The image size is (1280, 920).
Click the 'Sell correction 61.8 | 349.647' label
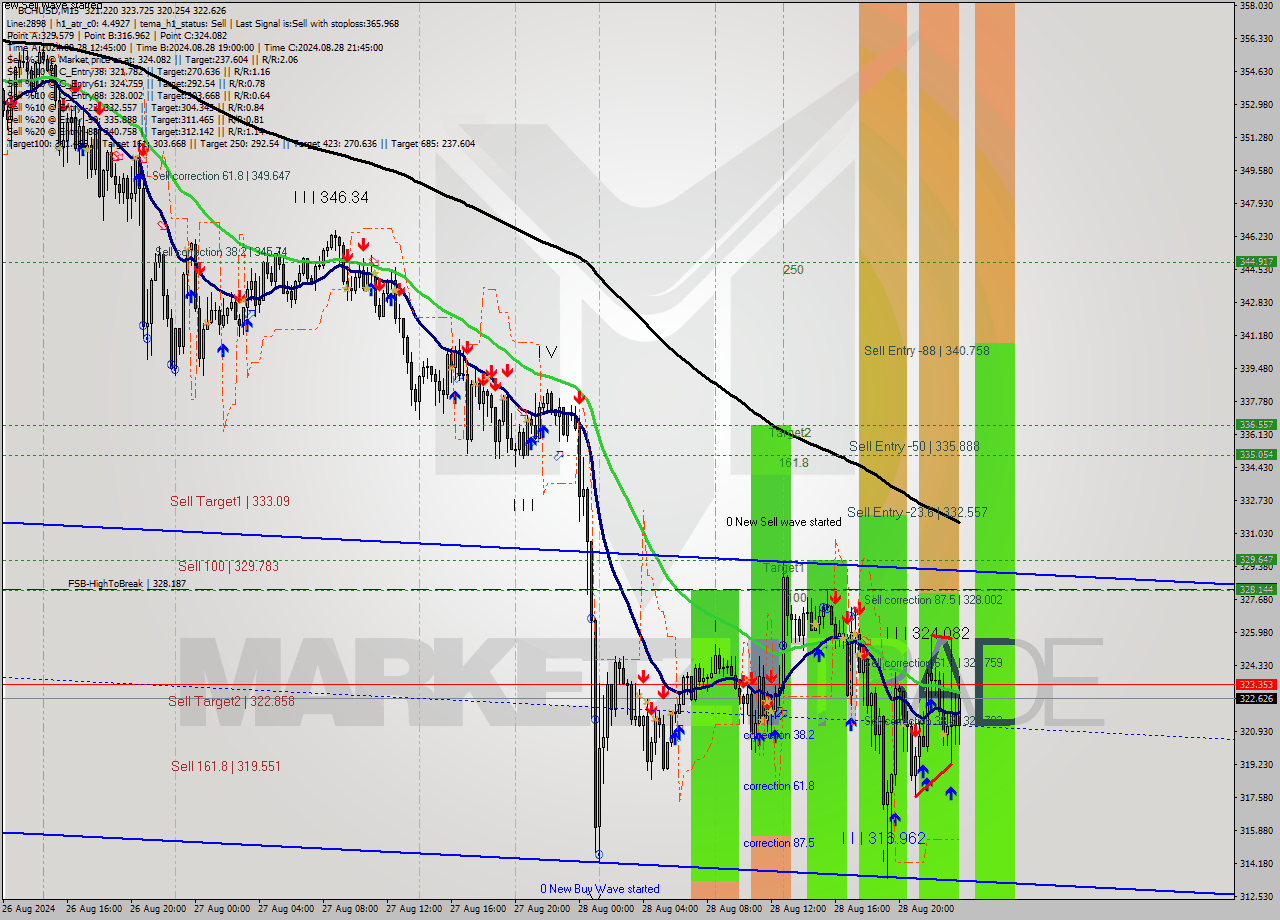(221, 176)
